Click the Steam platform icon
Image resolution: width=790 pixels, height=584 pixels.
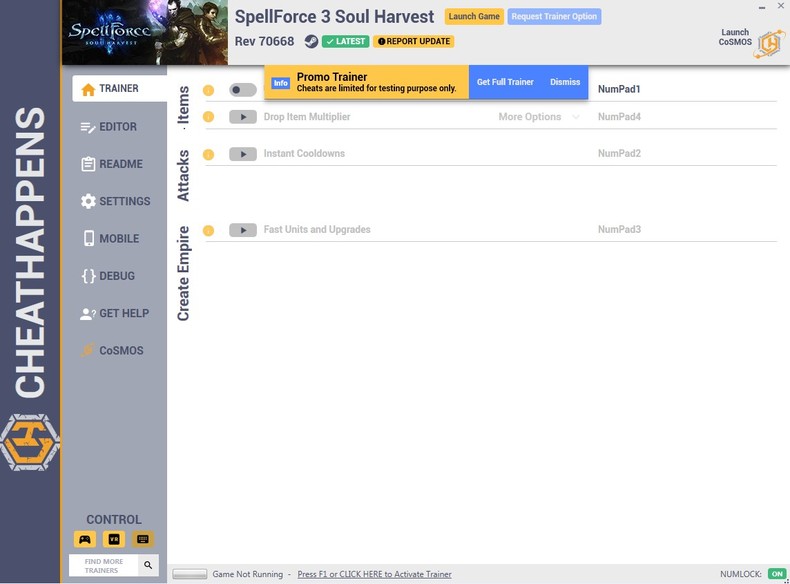pos(311,41)
